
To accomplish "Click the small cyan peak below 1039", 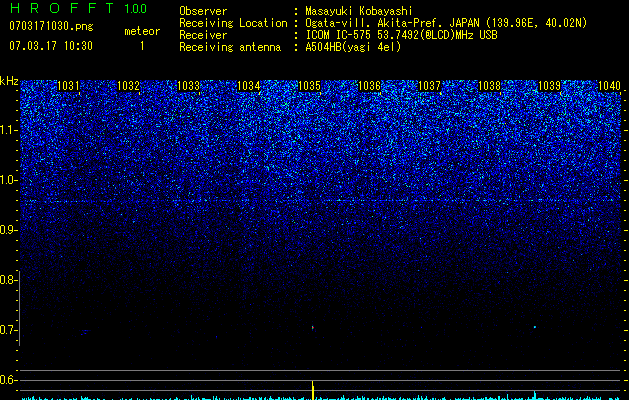I will [535, 395].
